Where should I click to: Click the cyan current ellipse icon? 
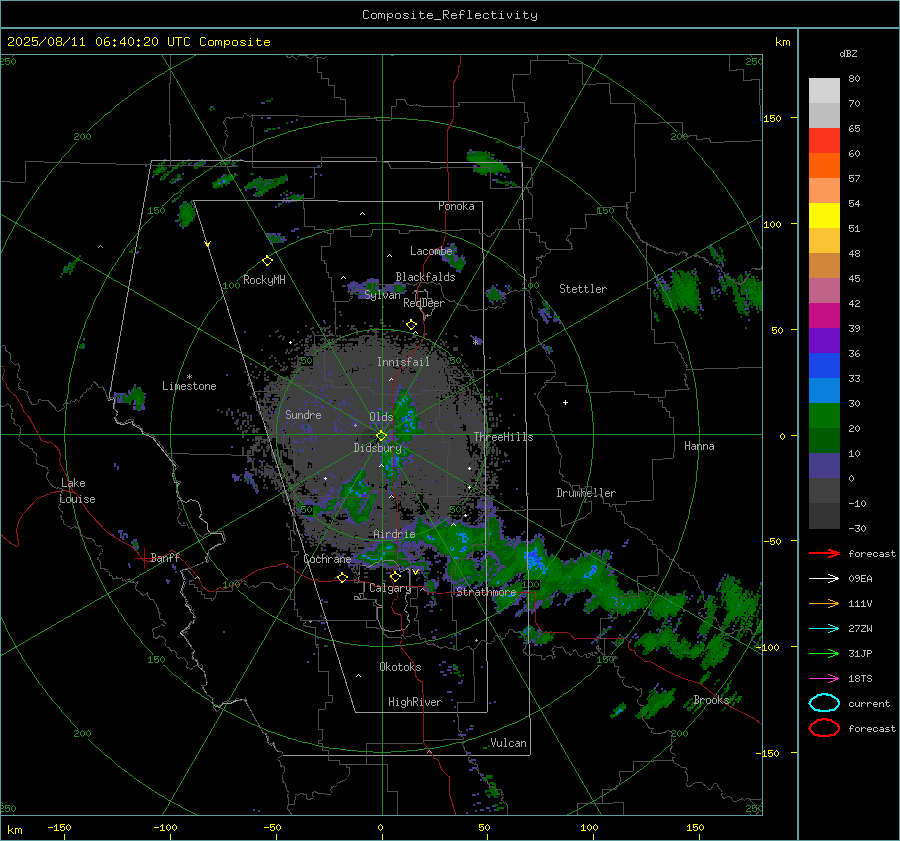coord(824,703)
